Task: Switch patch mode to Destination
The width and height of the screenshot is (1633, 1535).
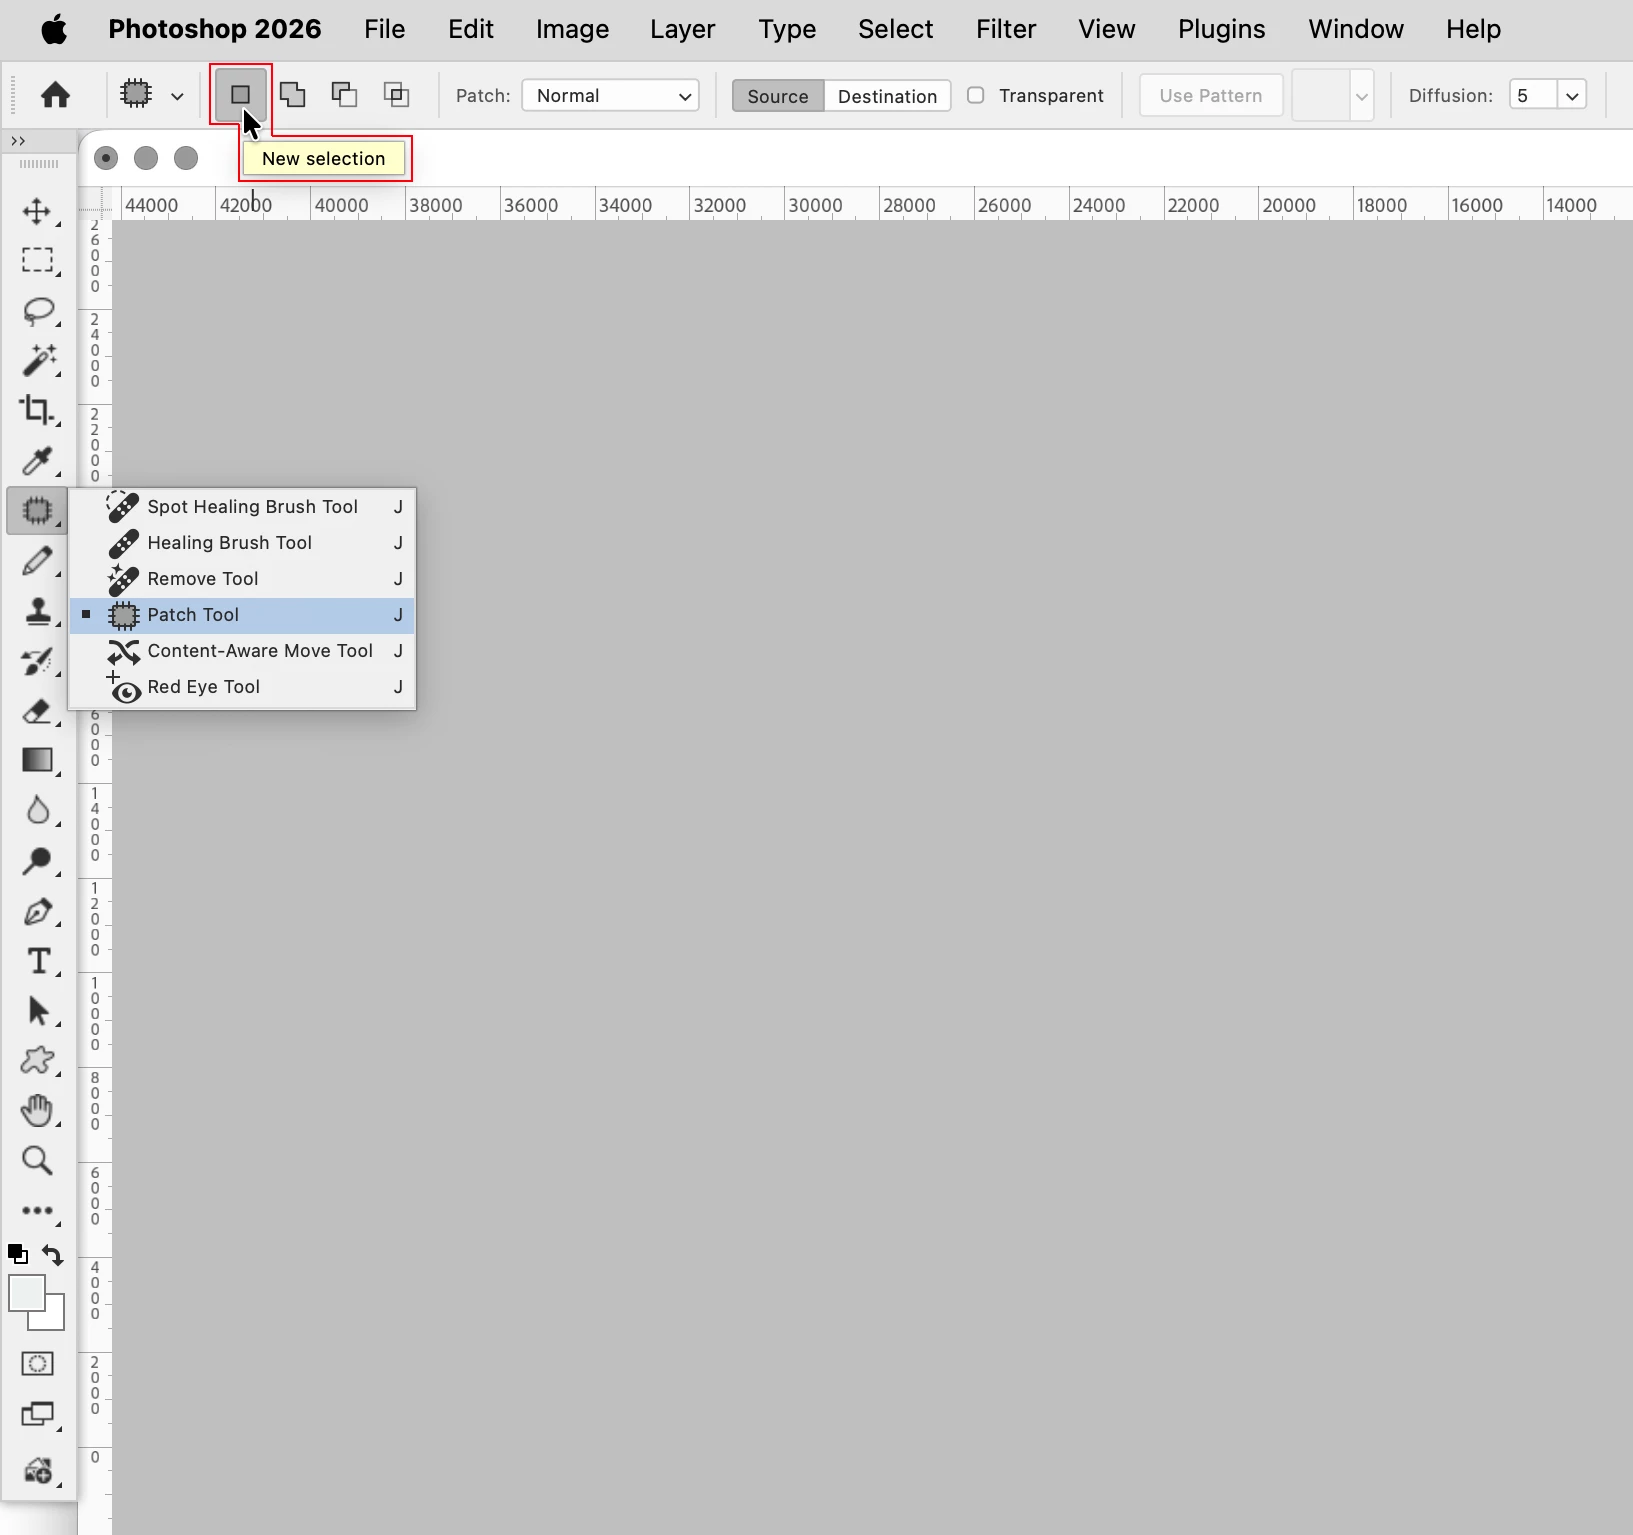Action: pyautogui.click(x=887, y=96)
